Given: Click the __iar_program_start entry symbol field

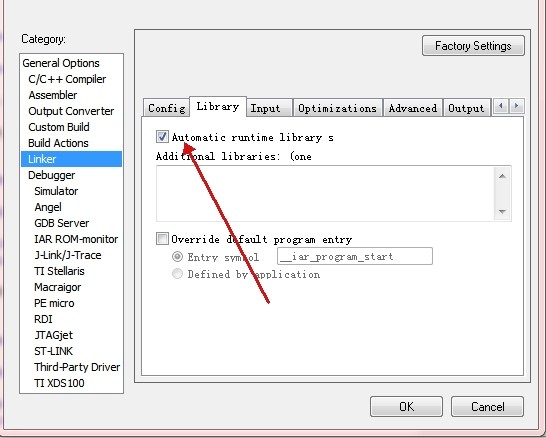Looking at the screenshot, I should coord(355,256).
